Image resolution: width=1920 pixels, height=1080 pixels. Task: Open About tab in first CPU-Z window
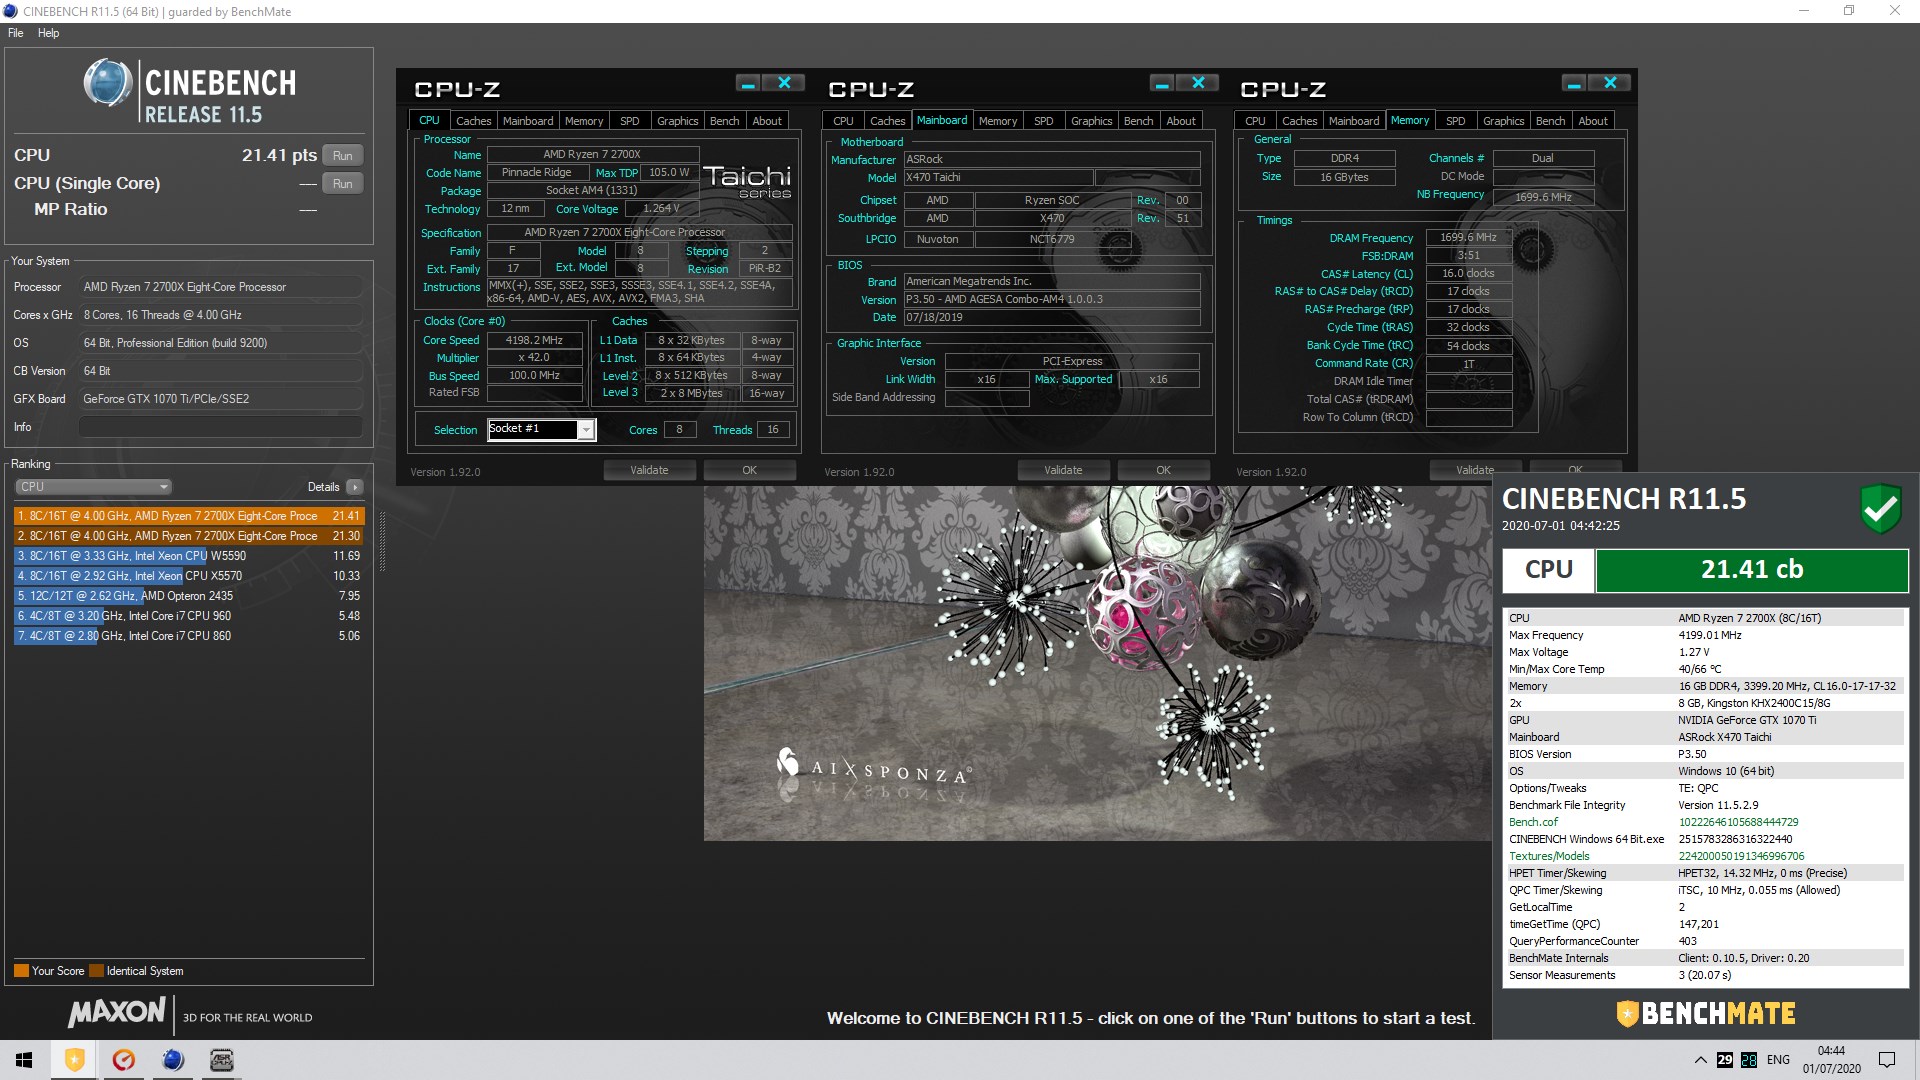[767, 121]
